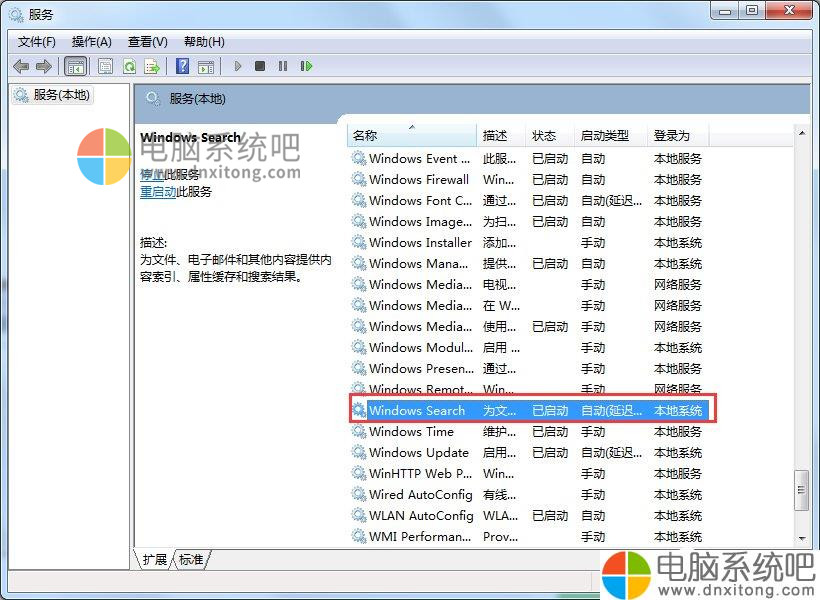Click the gear icon beside Windows Event

pos(359,159)
